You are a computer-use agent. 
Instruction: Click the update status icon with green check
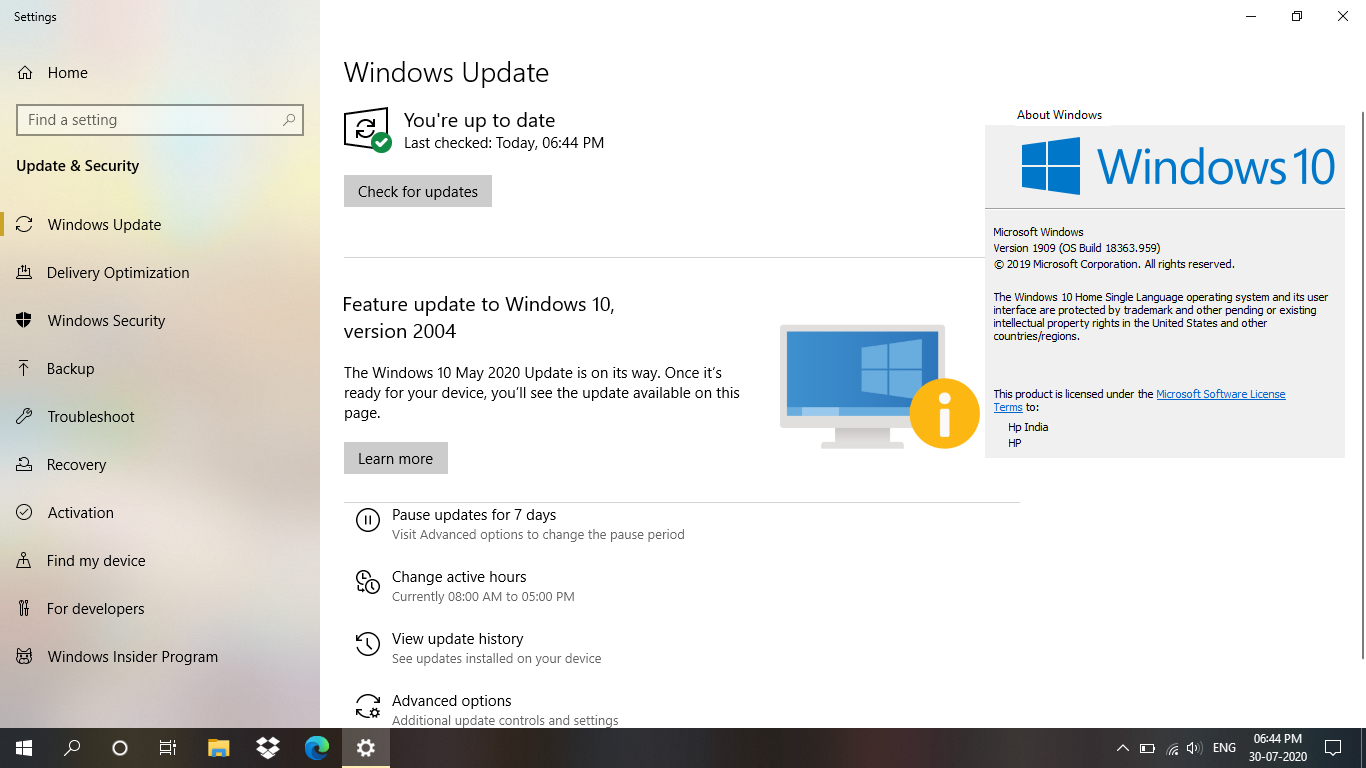(x=367, y=130)
